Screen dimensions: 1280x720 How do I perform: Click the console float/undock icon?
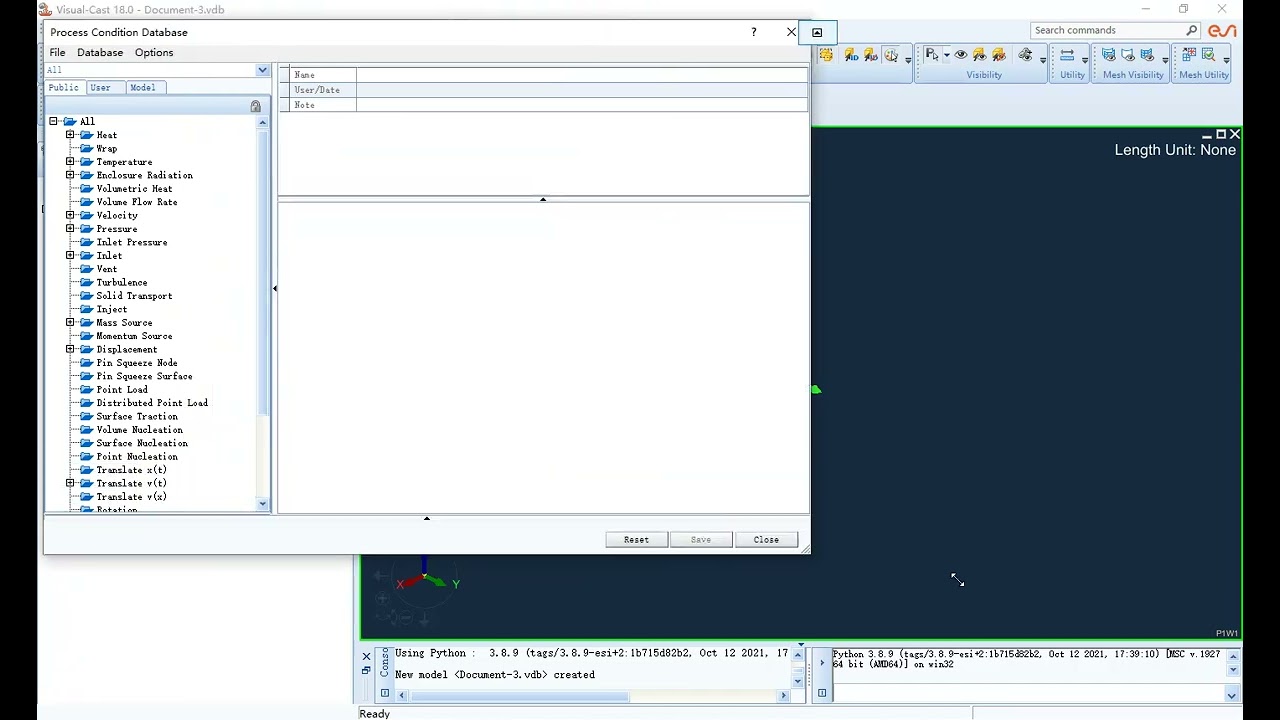click(366, 671)
